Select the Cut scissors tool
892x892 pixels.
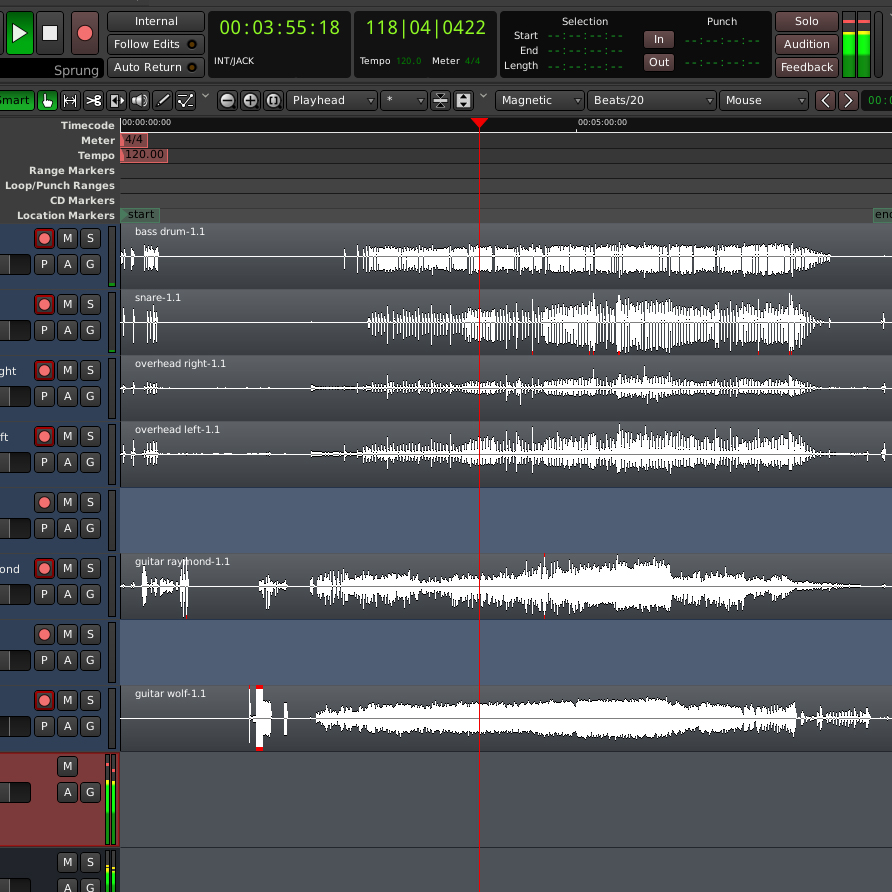pyautogui.click(x=93, y=100)
